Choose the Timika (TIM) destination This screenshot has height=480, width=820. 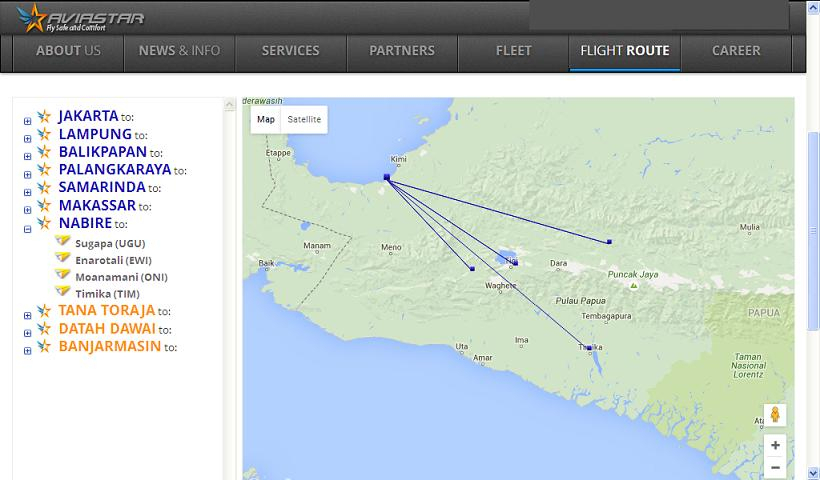pos(107,294)
